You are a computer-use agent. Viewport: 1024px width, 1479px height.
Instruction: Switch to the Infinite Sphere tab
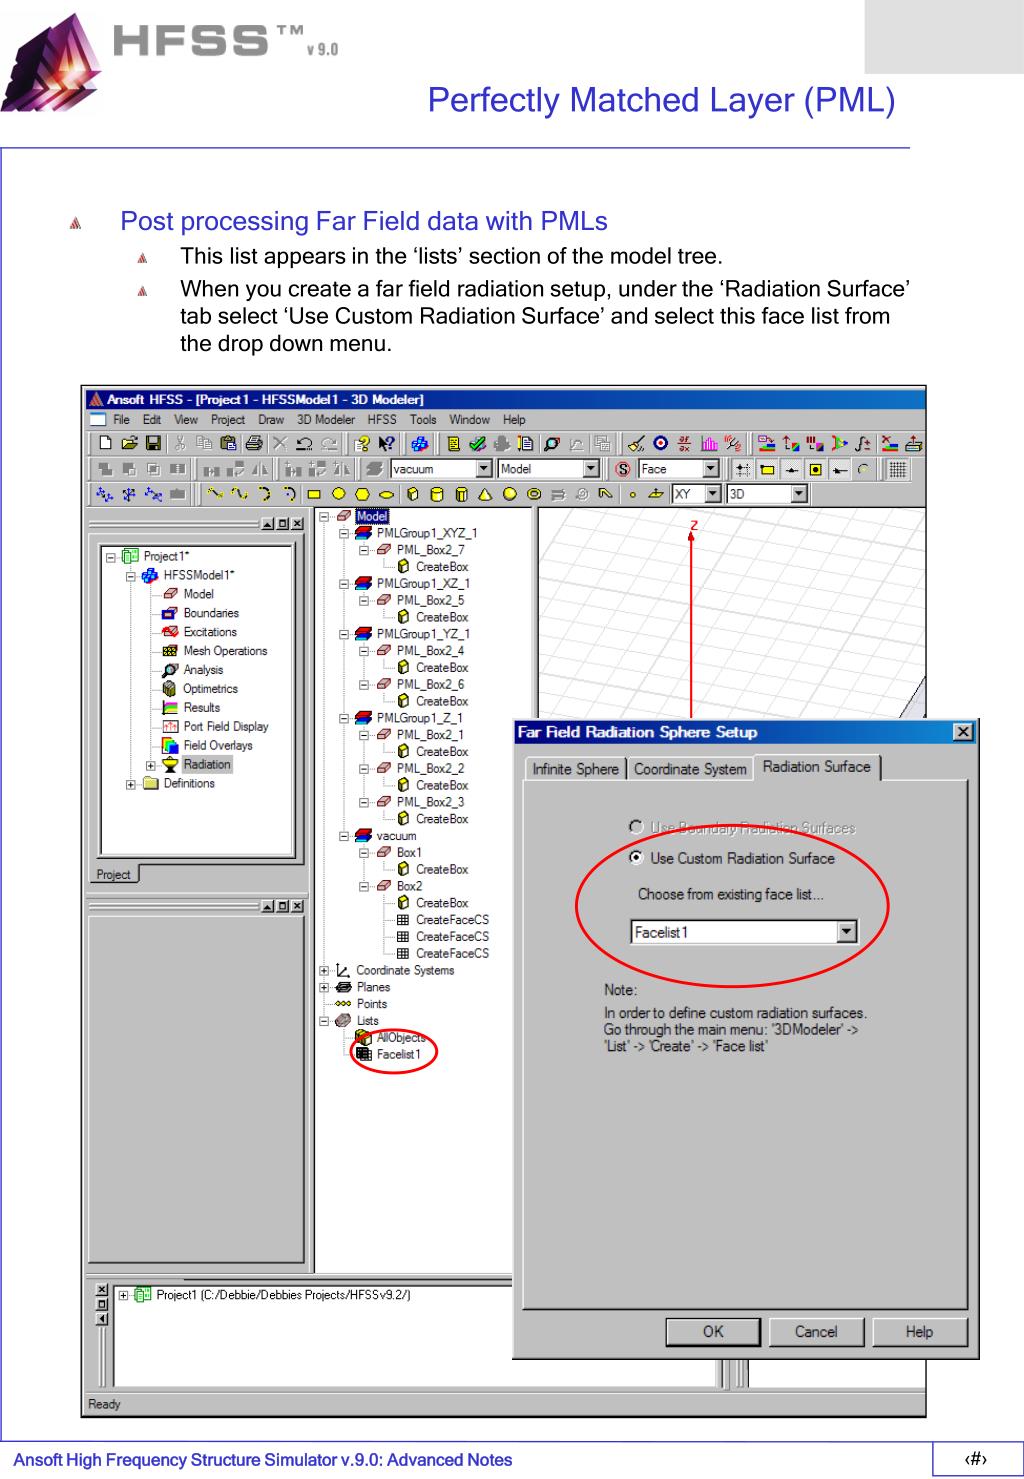(x=575, y=769)
